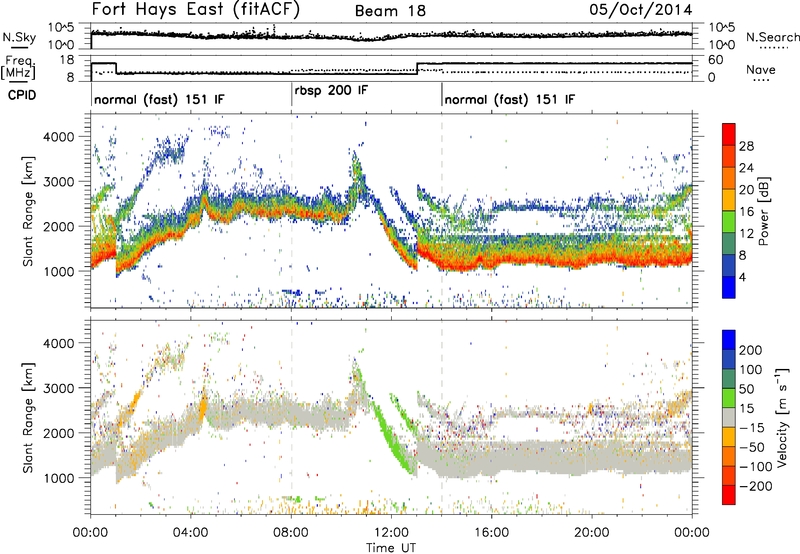This screenshot has height=554, width=800.
Task: Click the '8' value on the power scale
Action: [x=743, y=256]
